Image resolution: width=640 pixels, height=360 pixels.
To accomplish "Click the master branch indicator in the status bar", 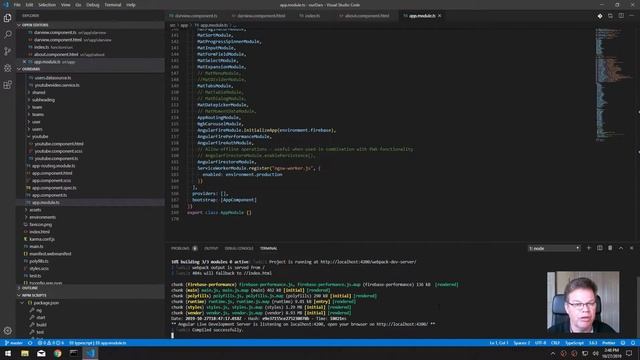I will 14,343.
